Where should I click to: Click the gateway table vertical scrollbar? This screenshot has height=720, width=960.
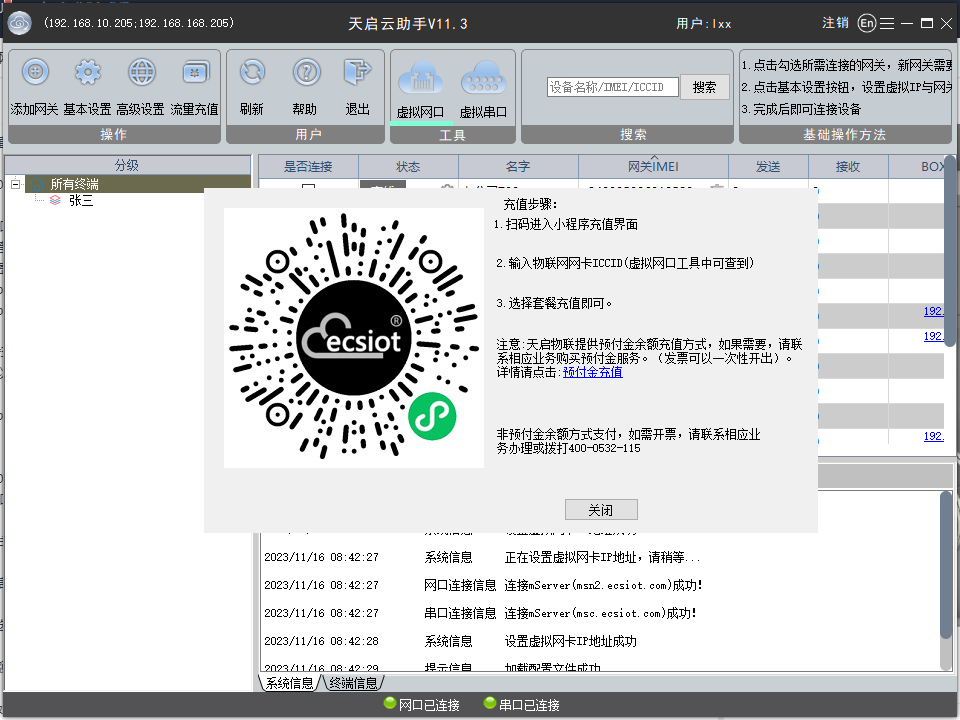tap(950, 251)
